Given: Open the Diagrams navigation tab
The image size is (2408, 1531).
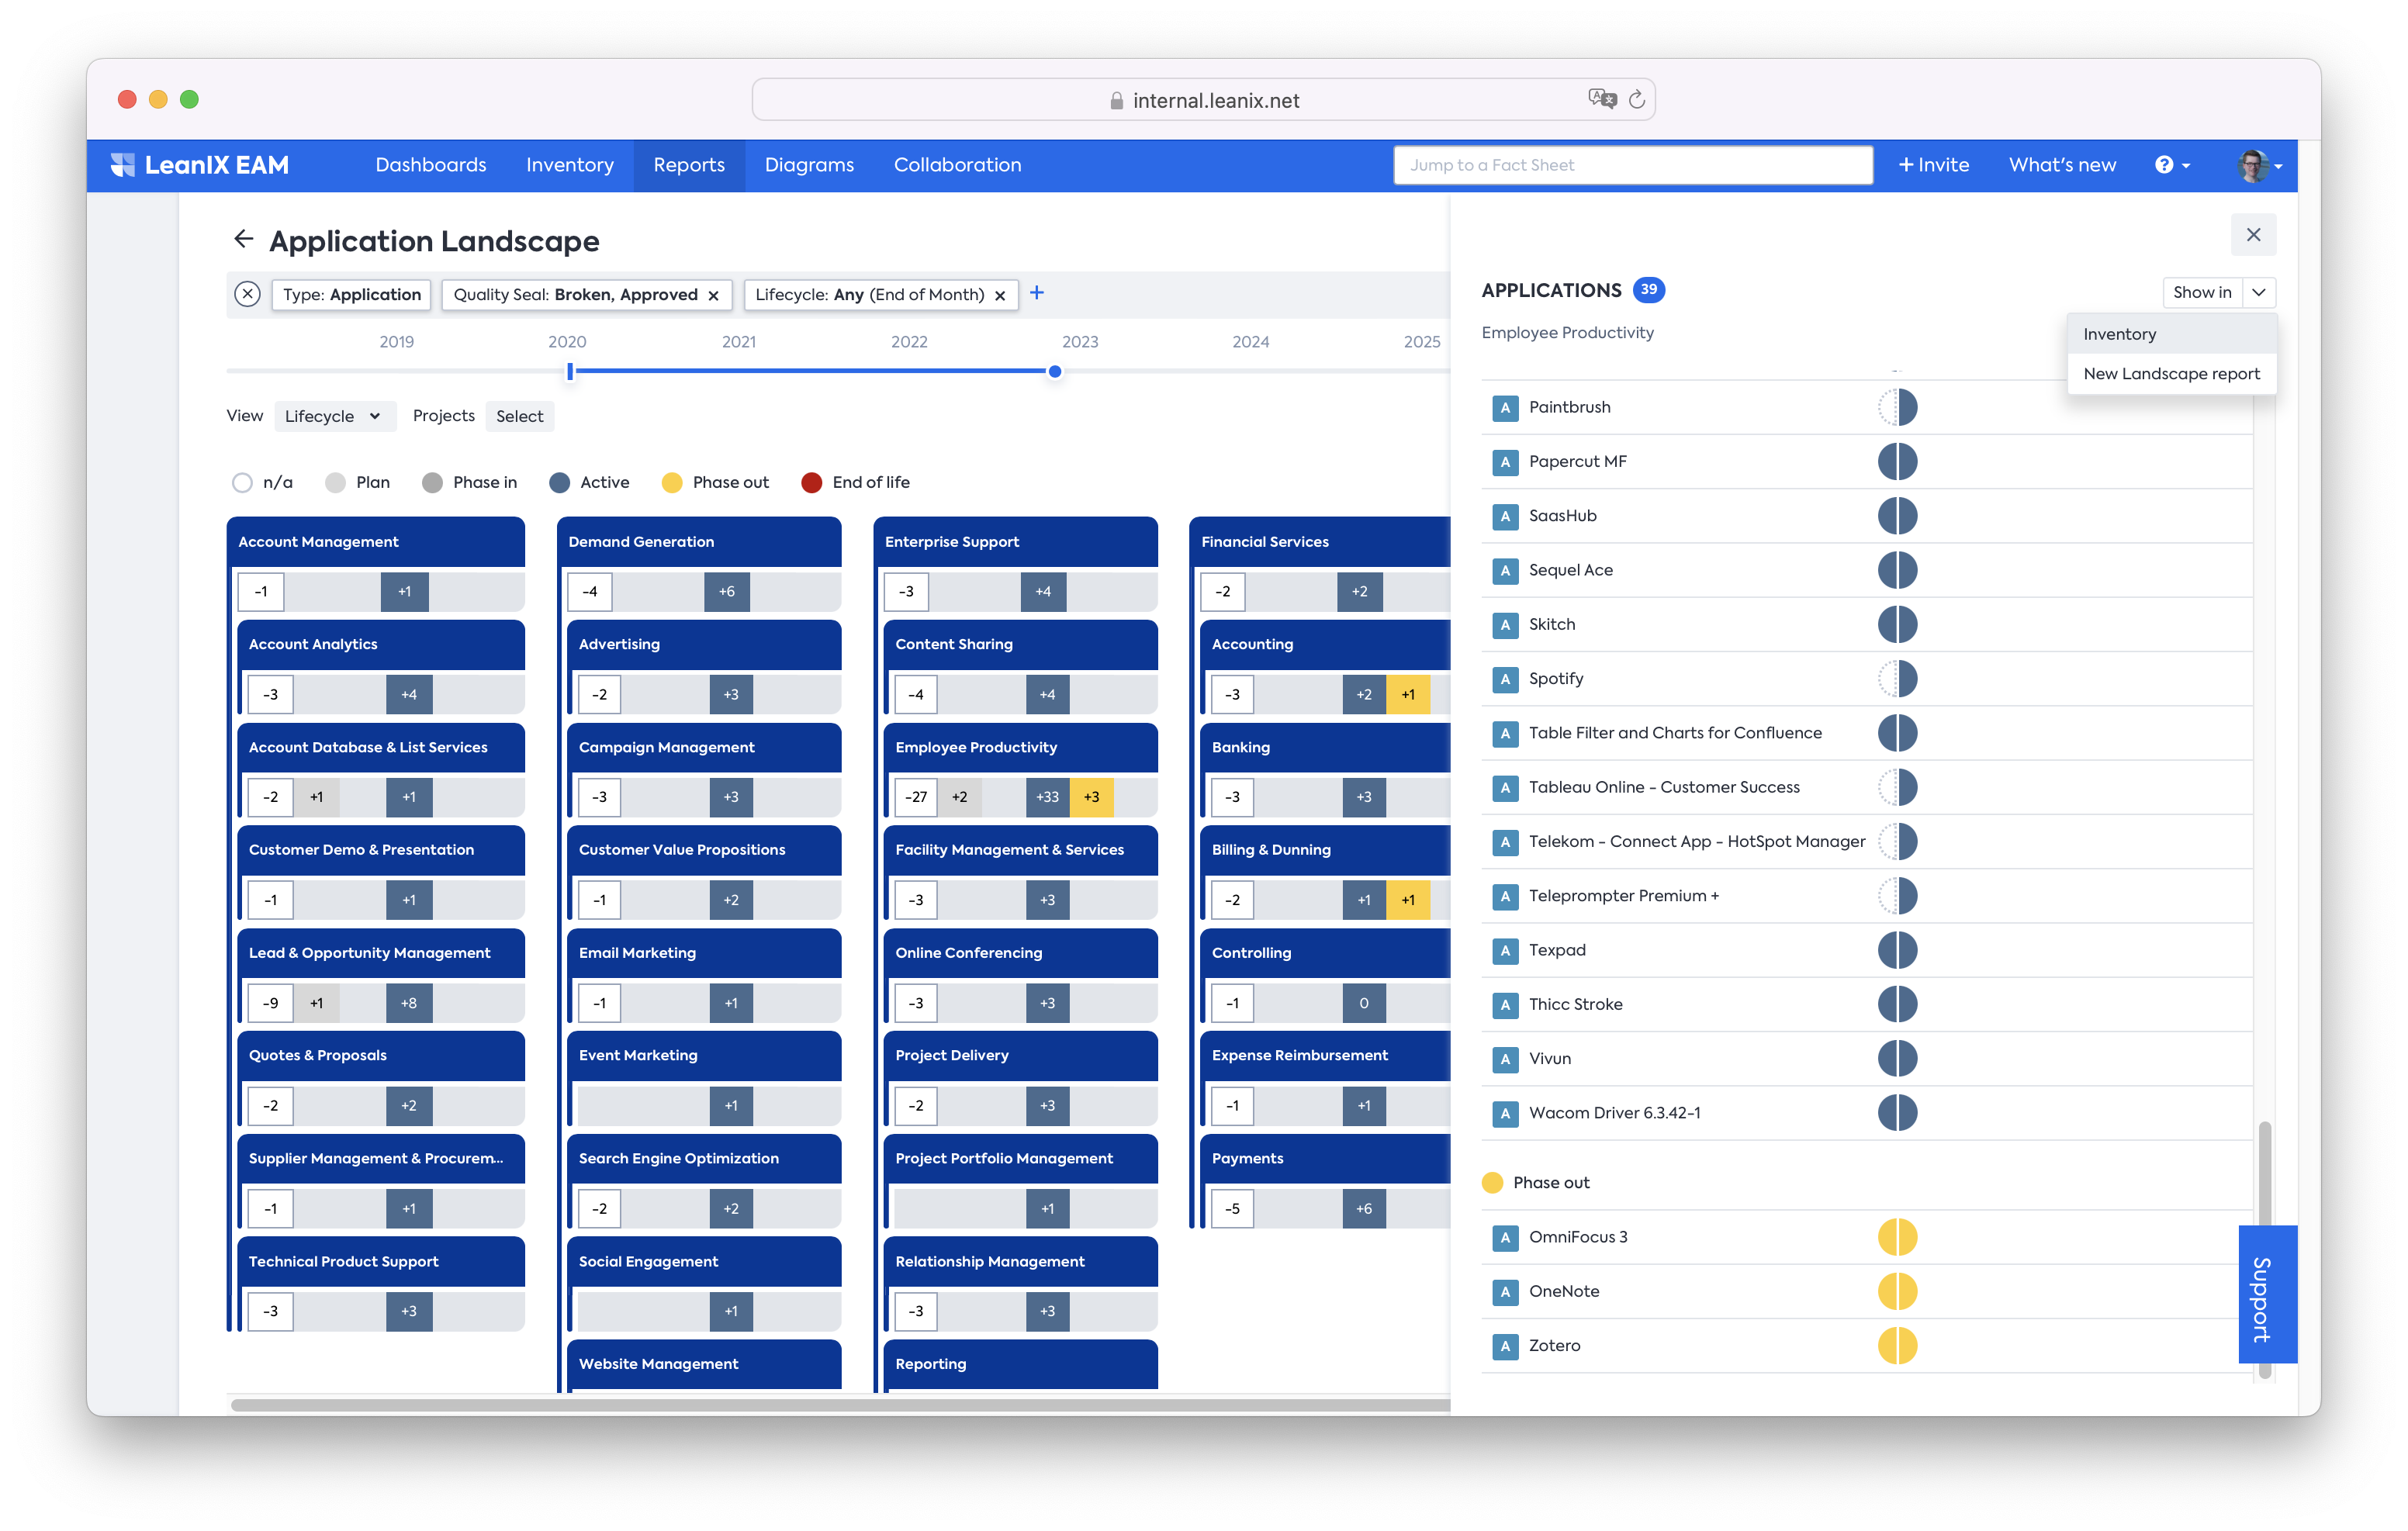Looking at the screenshot, I should (x=808, y=165).
